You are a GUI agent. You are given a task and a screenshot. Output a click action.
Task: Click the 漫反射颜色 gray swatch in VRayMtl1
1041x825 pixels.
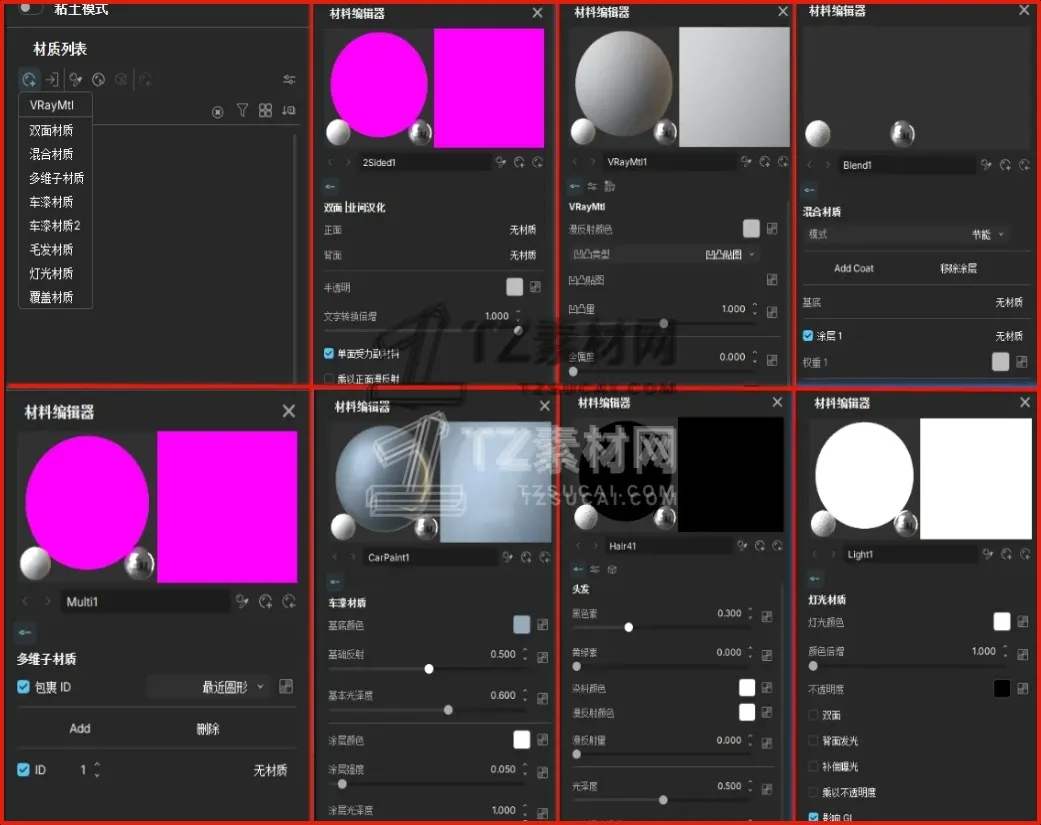coord(751,228)
